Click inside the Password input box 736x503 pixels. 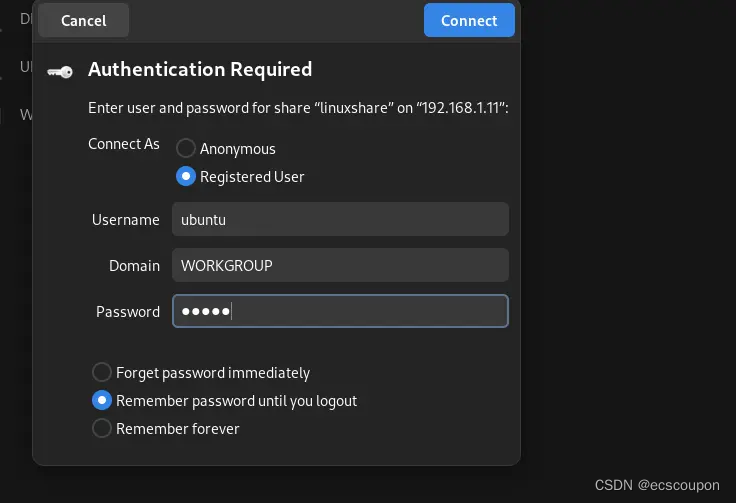point(340,311)
